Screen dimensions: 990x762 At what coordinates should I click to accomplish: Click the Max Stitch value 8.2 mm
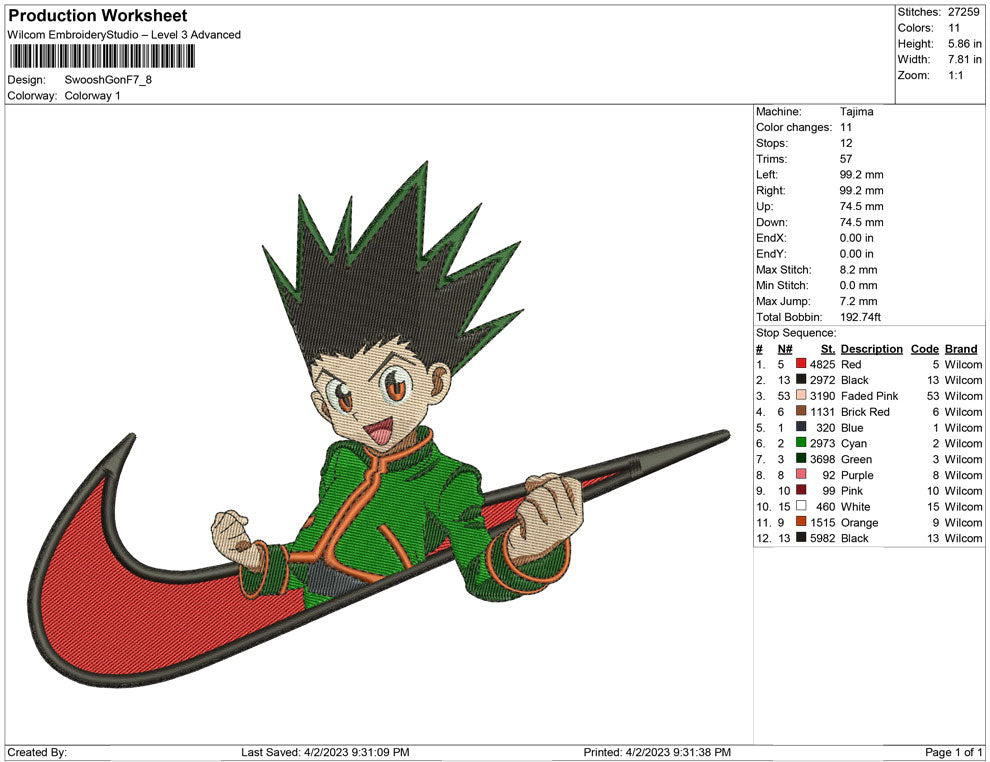pos(858,270)
